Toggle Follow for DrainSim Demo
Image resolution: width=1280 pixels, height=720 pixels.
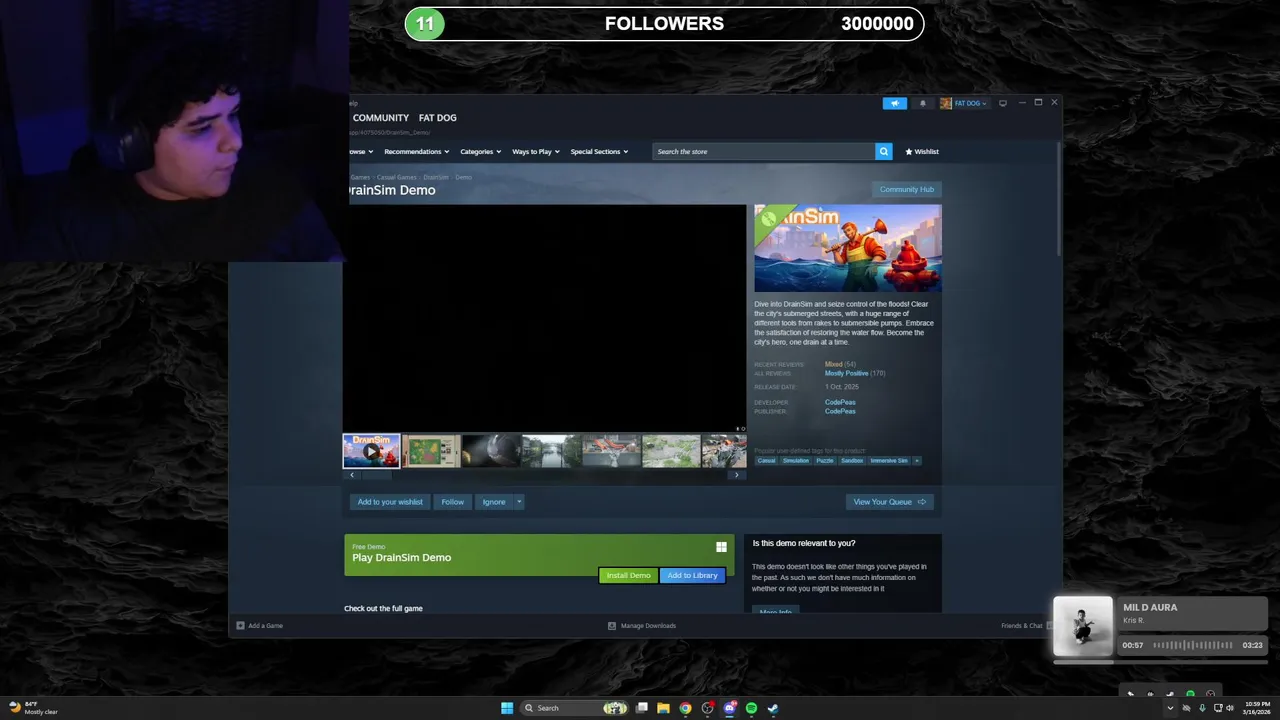[x=452, y=502]
